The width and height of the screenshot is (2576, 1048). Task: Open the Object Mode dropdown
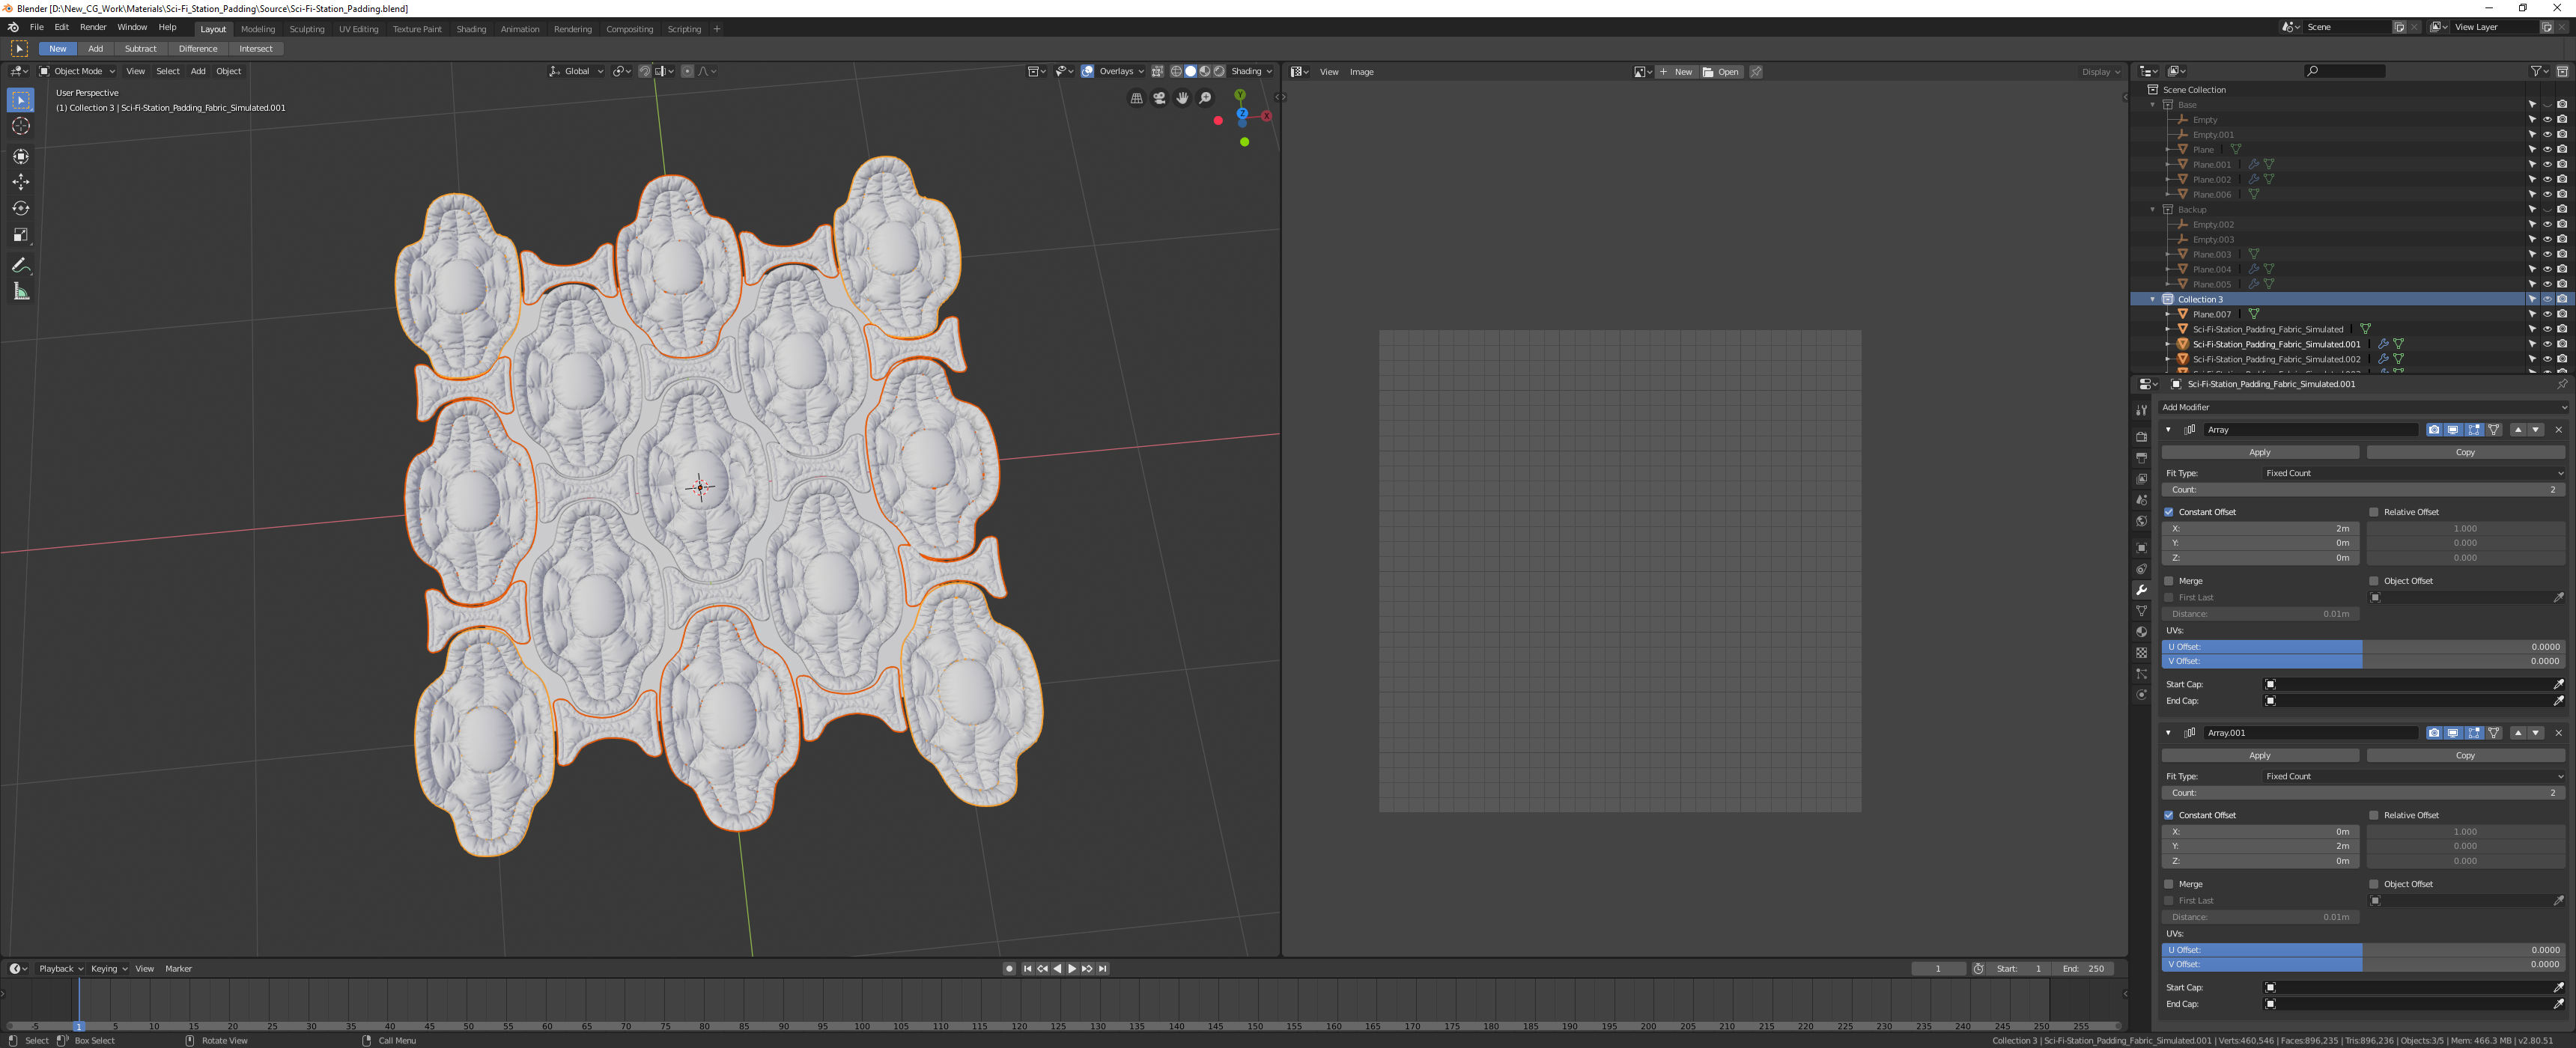(77, 71)
